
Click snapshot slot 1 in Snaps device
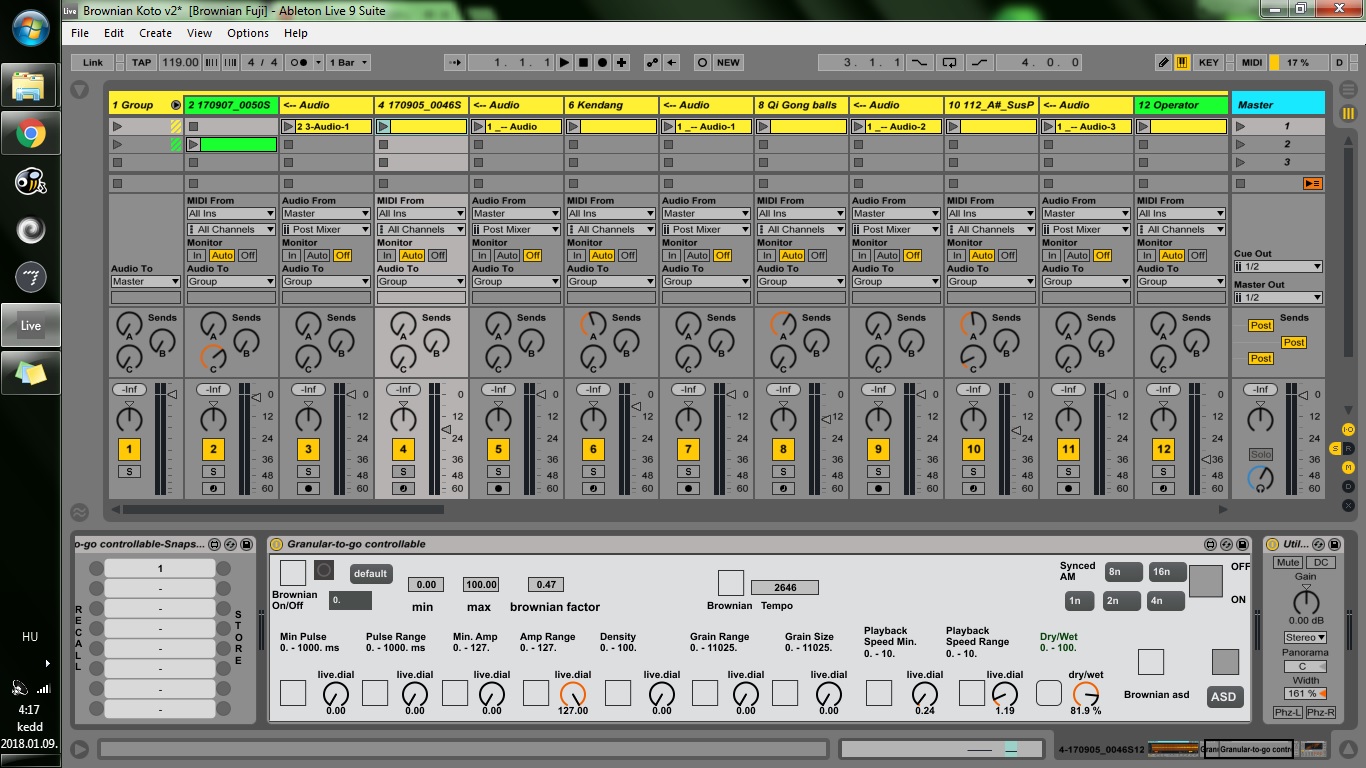click(x=160, y=568)
